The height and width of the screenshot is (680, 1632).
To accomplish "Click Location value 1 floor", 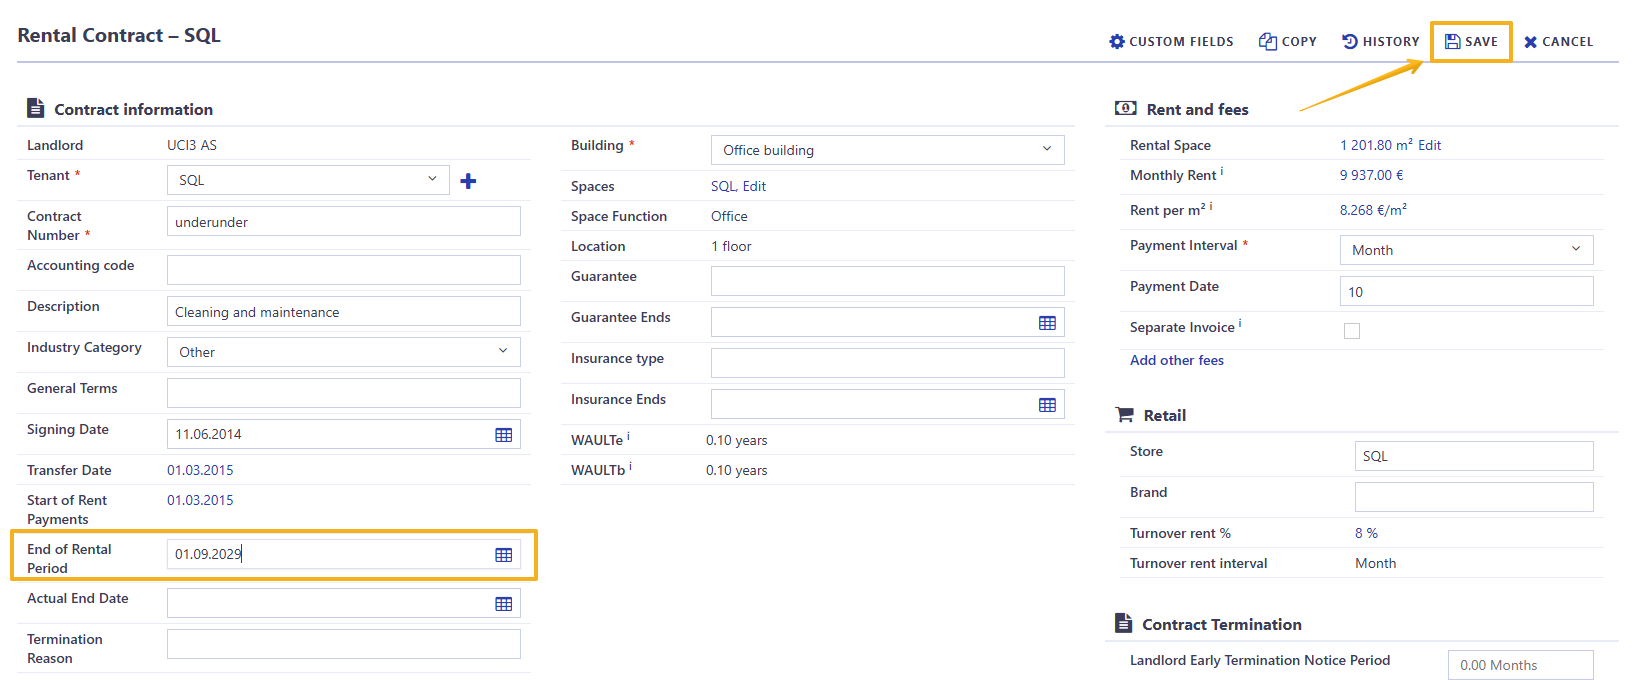I will (731, 246).
